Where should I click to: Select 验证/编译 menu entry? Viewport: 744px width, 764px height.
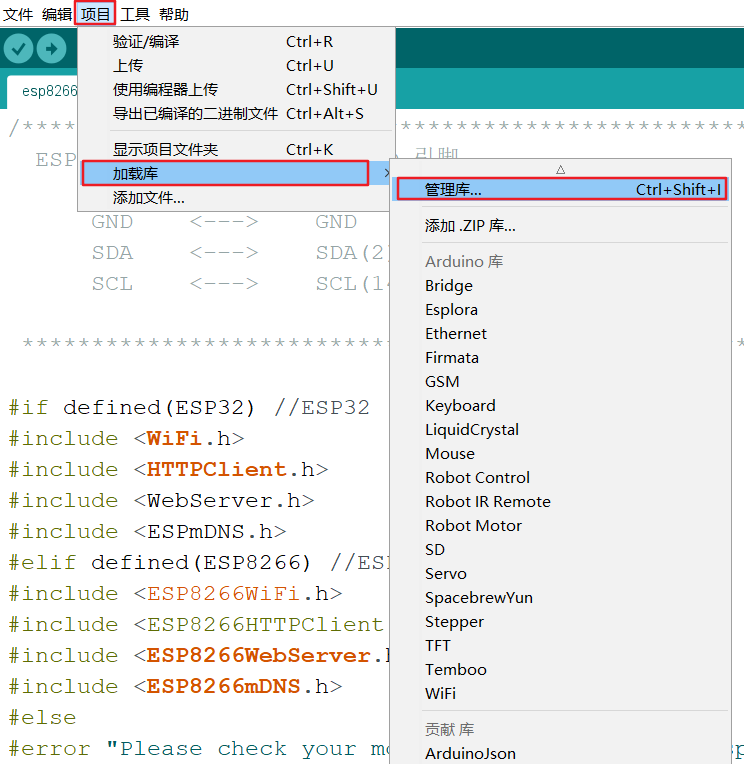(236, 41)
